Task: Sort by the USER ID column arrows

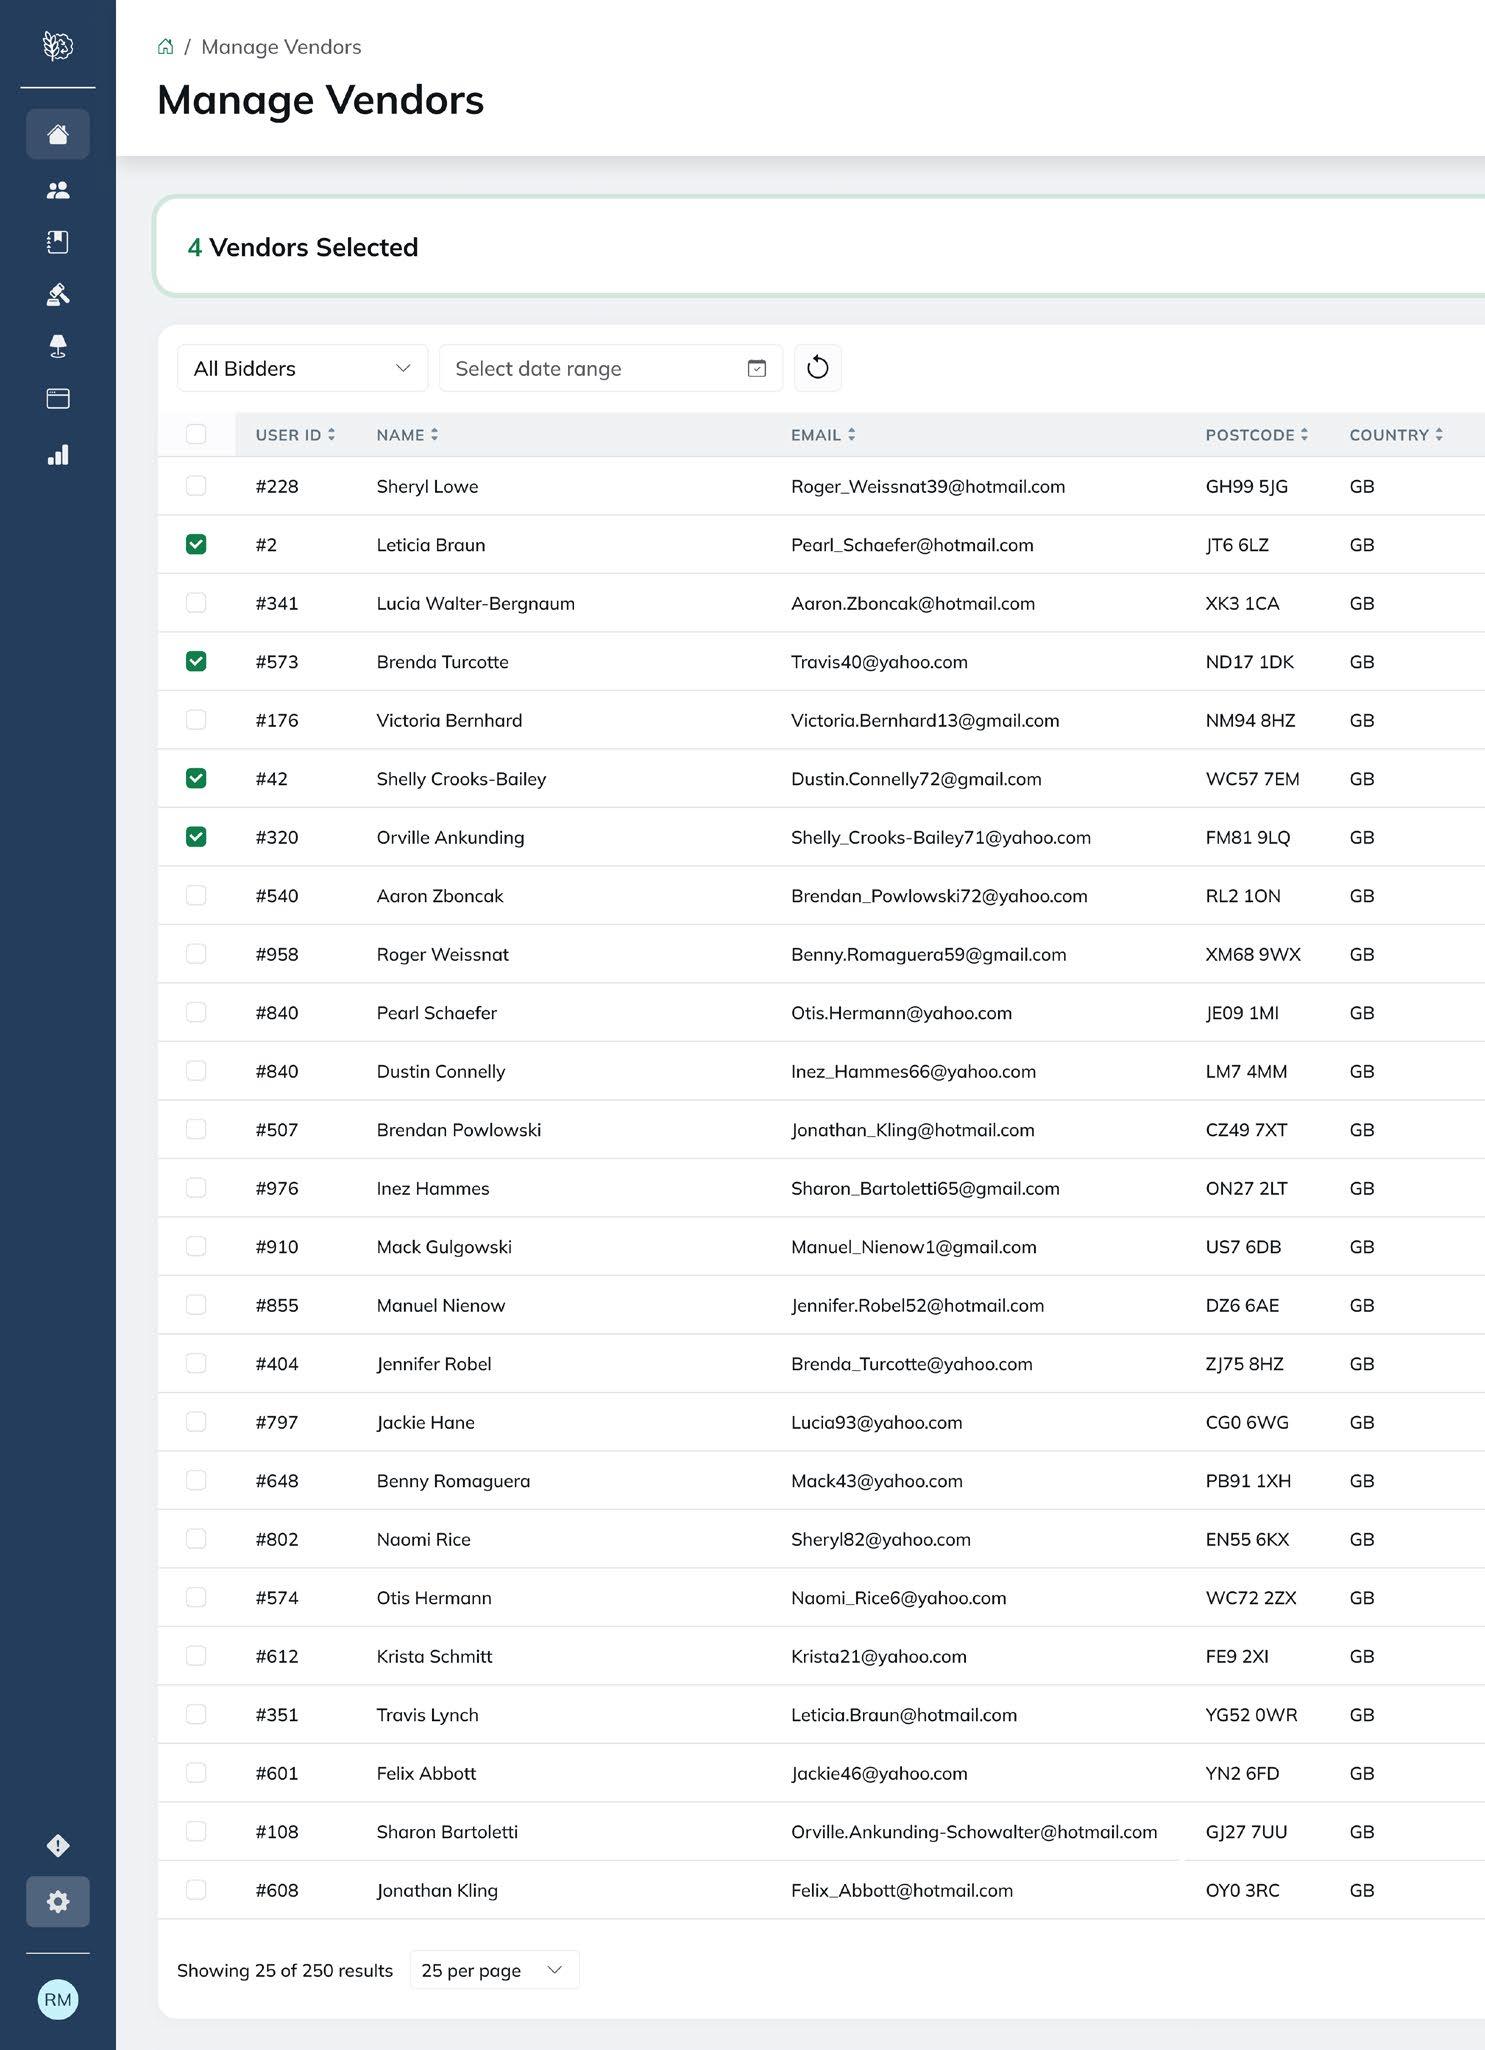Action: coord(331,434)
